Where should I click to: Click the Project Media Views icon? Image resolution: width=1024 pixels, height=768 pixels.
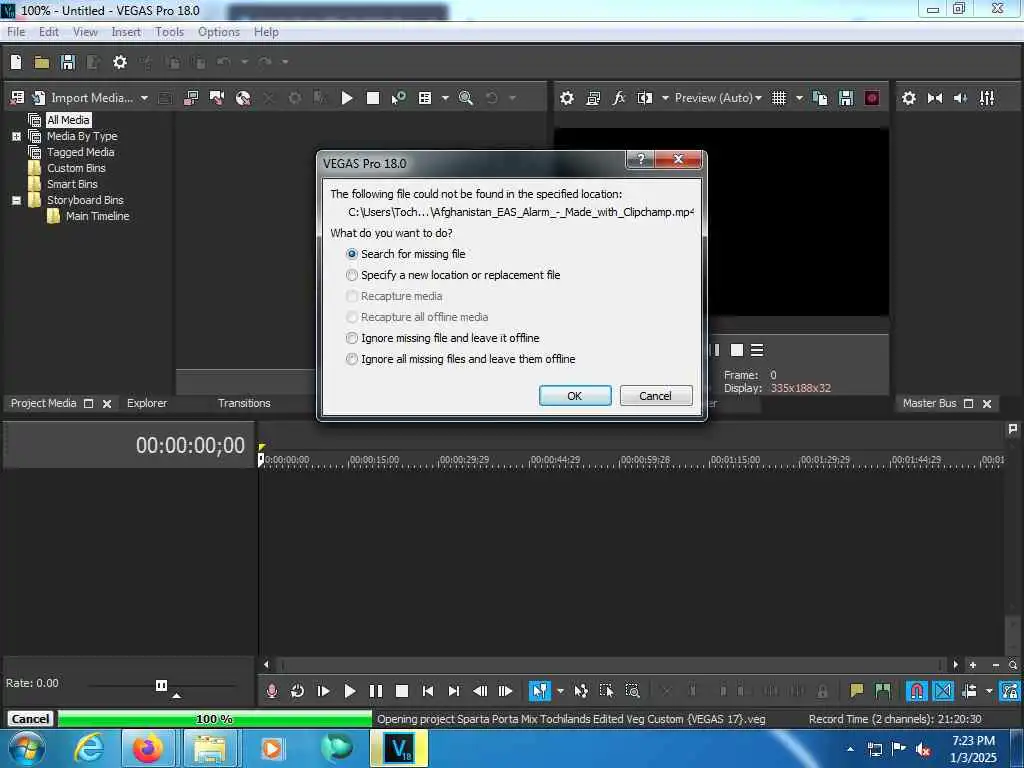coord(425,98)
